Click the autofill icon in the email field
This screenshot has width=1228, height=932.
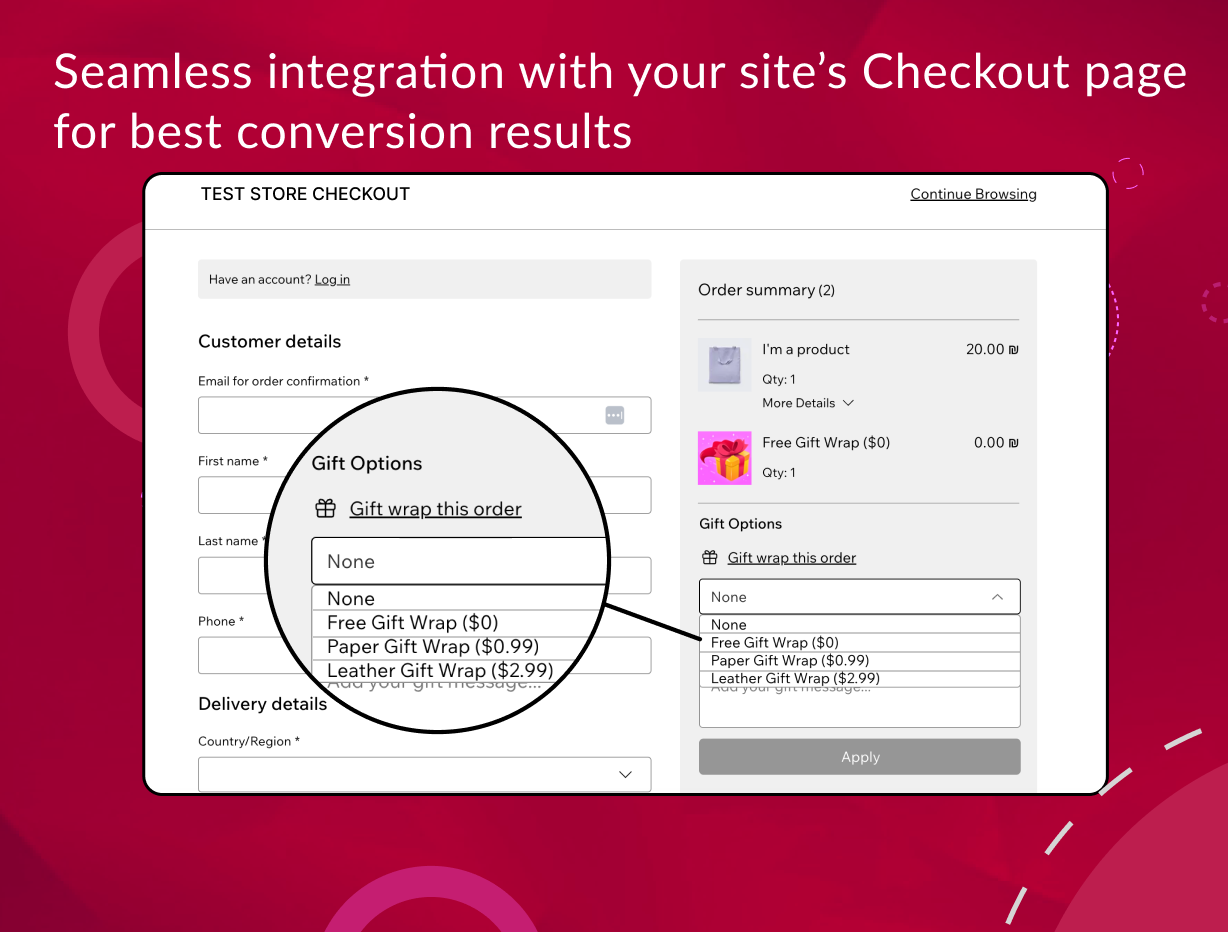[x=615, y=415]
